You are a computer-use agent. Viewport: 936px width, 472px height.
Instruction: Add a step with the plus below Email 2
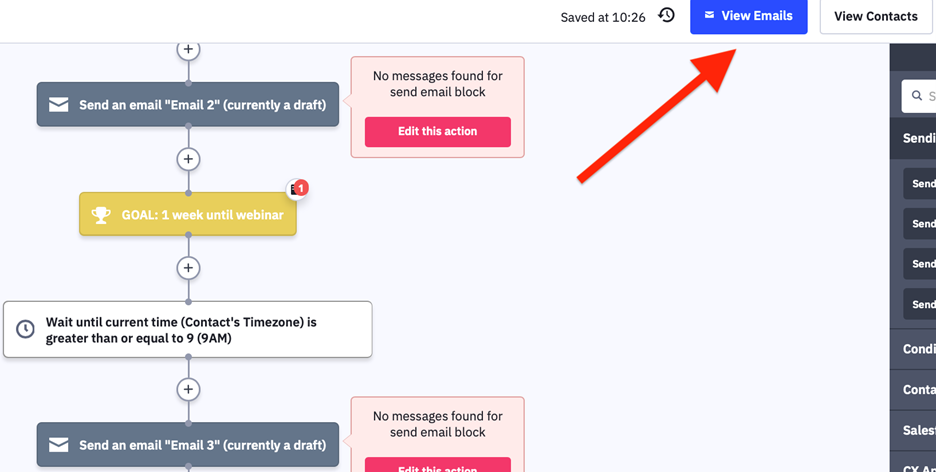188,159
